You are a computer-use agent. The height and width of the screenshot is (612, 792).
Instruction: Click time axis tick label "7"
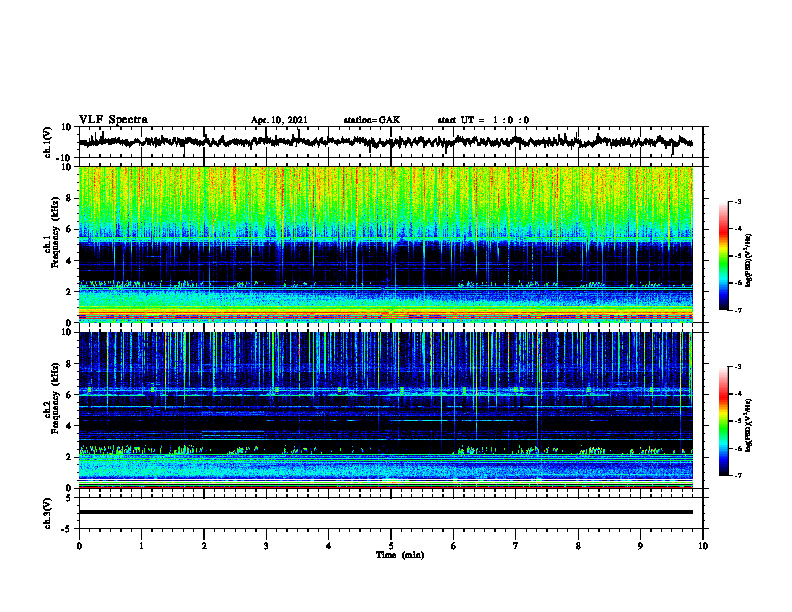tap(516, 546)
